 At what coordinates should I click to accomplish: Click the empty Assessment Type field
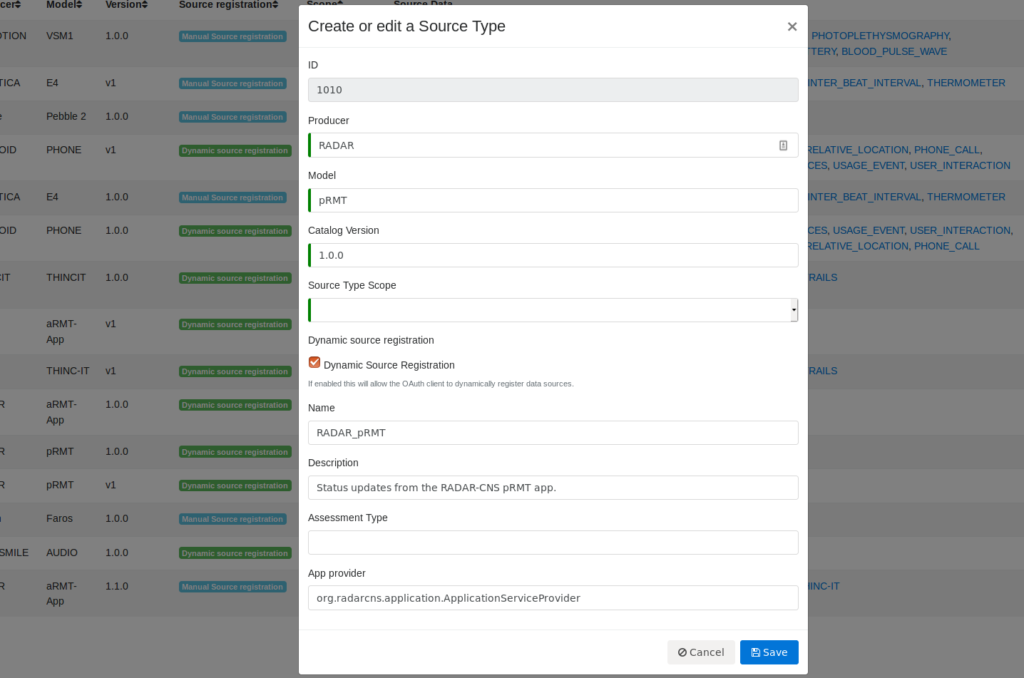click(x=553, y=542)
